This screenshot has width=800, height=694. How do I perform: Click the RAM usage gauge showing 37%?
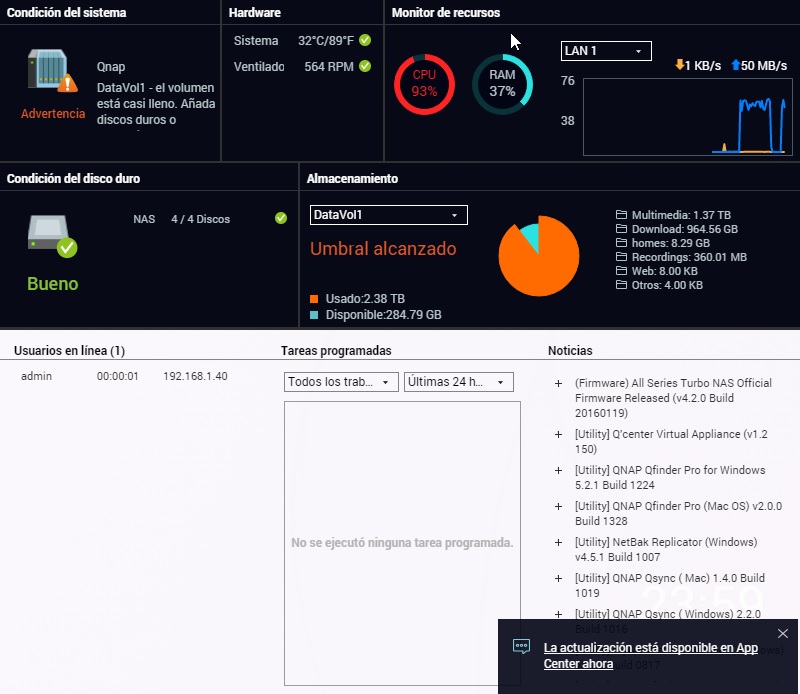click(x=502, y=84)
